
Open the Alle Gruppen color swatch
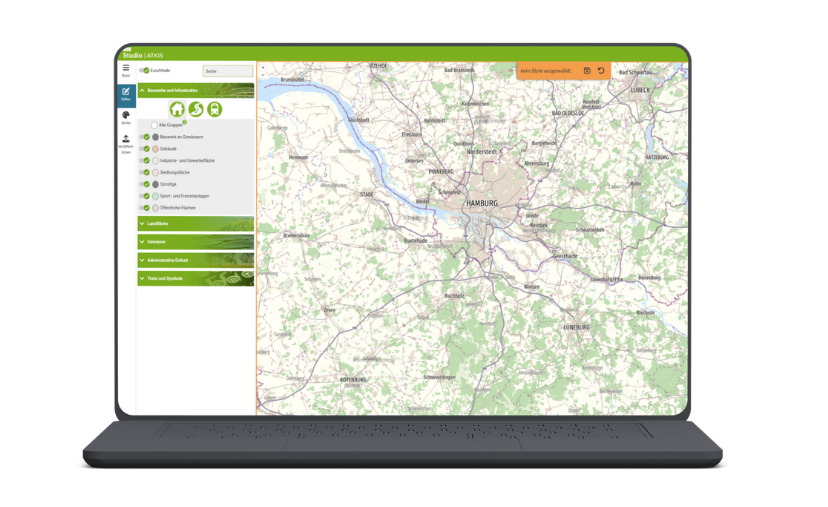click(x=154, y=125)
